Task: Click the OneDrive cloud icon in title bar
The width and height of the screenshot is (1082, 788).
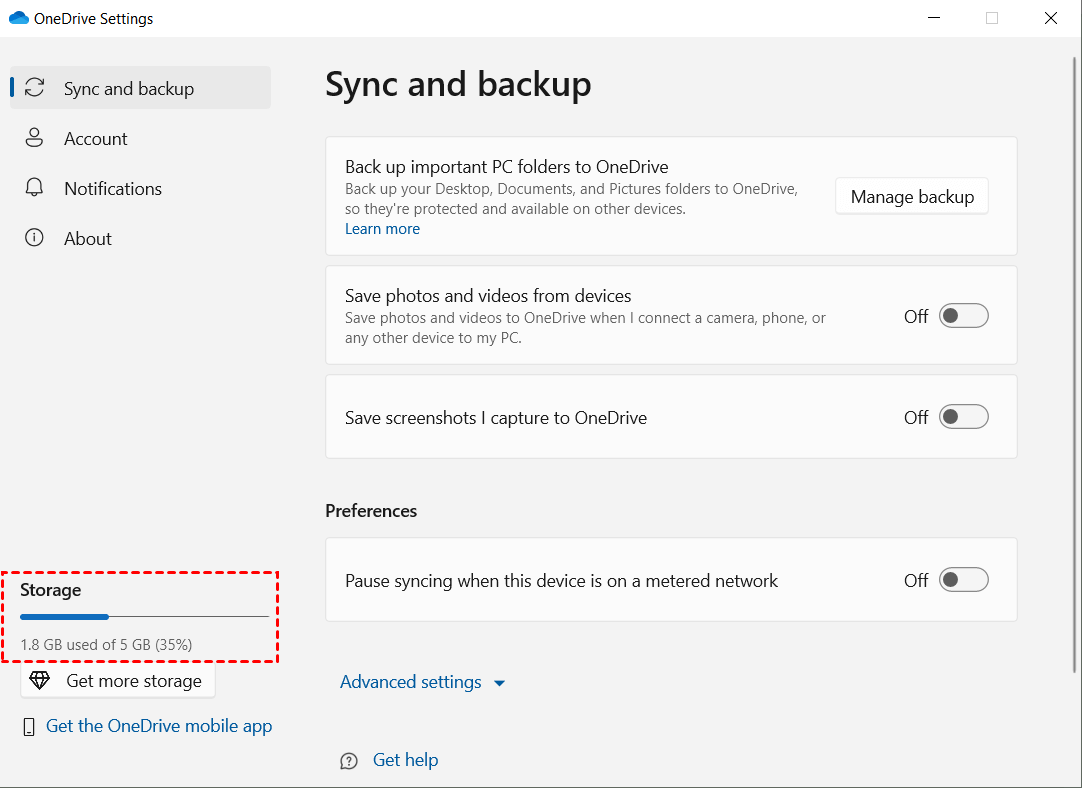Action: [19, 18]
